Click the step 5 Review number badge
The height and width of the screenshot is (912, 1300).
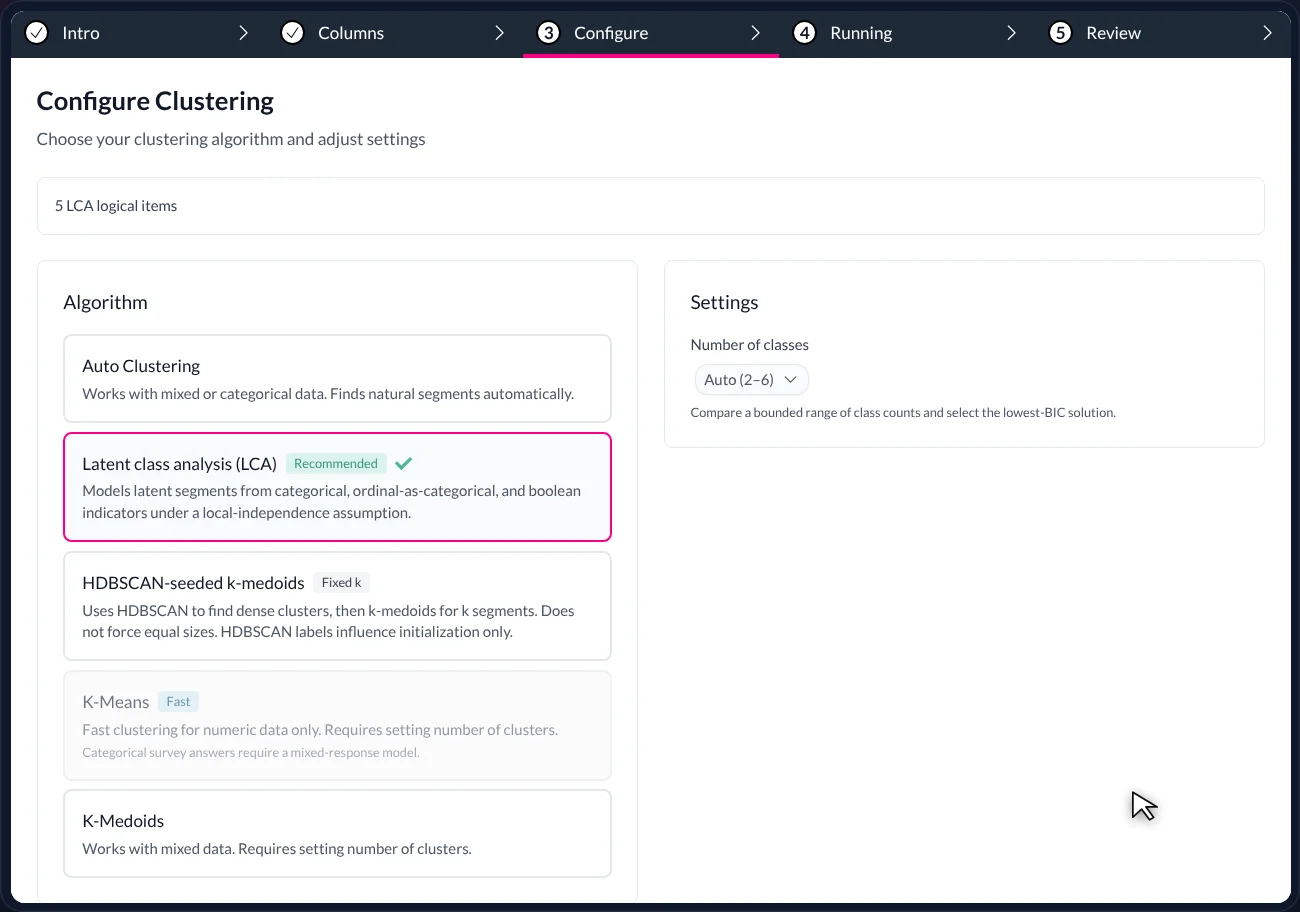pyautogui.click(x=1060, y=33)
